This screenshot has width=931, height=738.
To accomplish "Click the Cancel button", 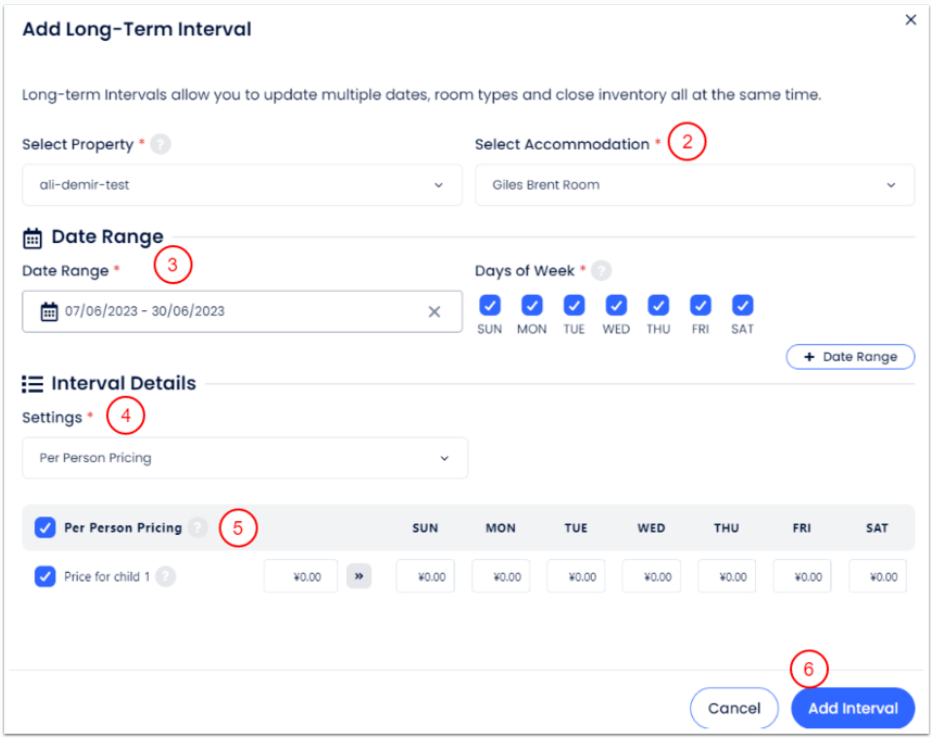I will (734, 708).
